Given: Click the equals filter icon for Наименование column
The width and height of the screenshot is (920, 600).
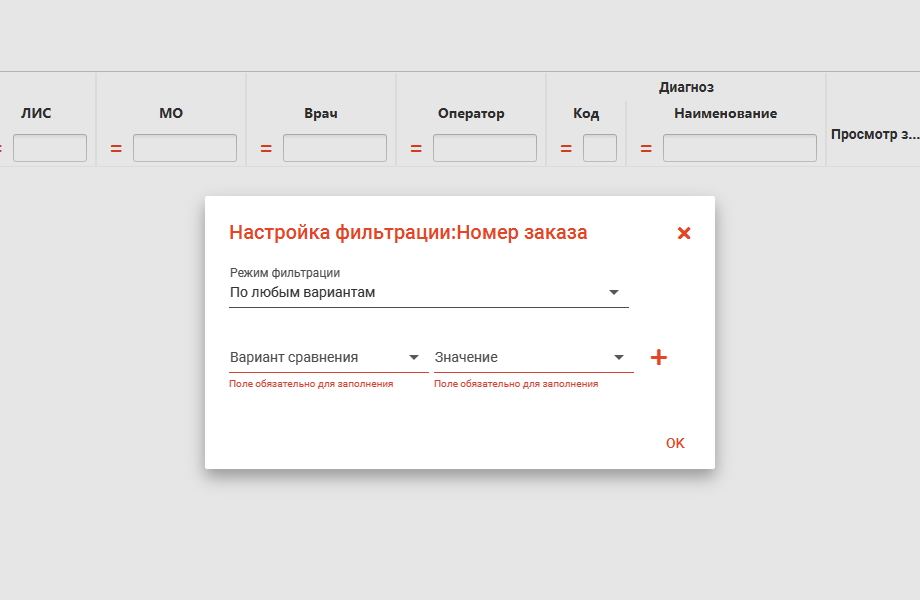Looking at the screenshot, I should tap(646, 149).
